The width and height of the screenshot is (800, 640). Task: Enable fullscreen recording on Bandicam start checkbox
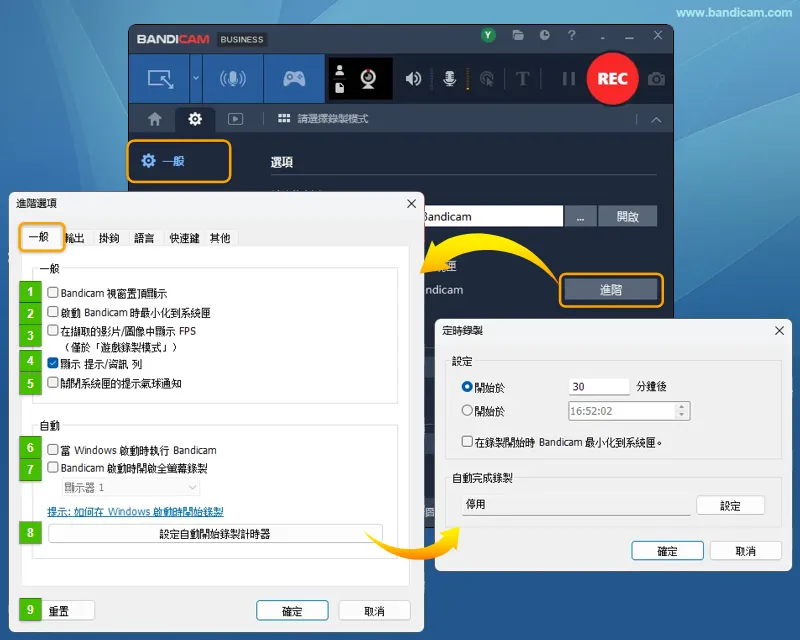[53, 467]
